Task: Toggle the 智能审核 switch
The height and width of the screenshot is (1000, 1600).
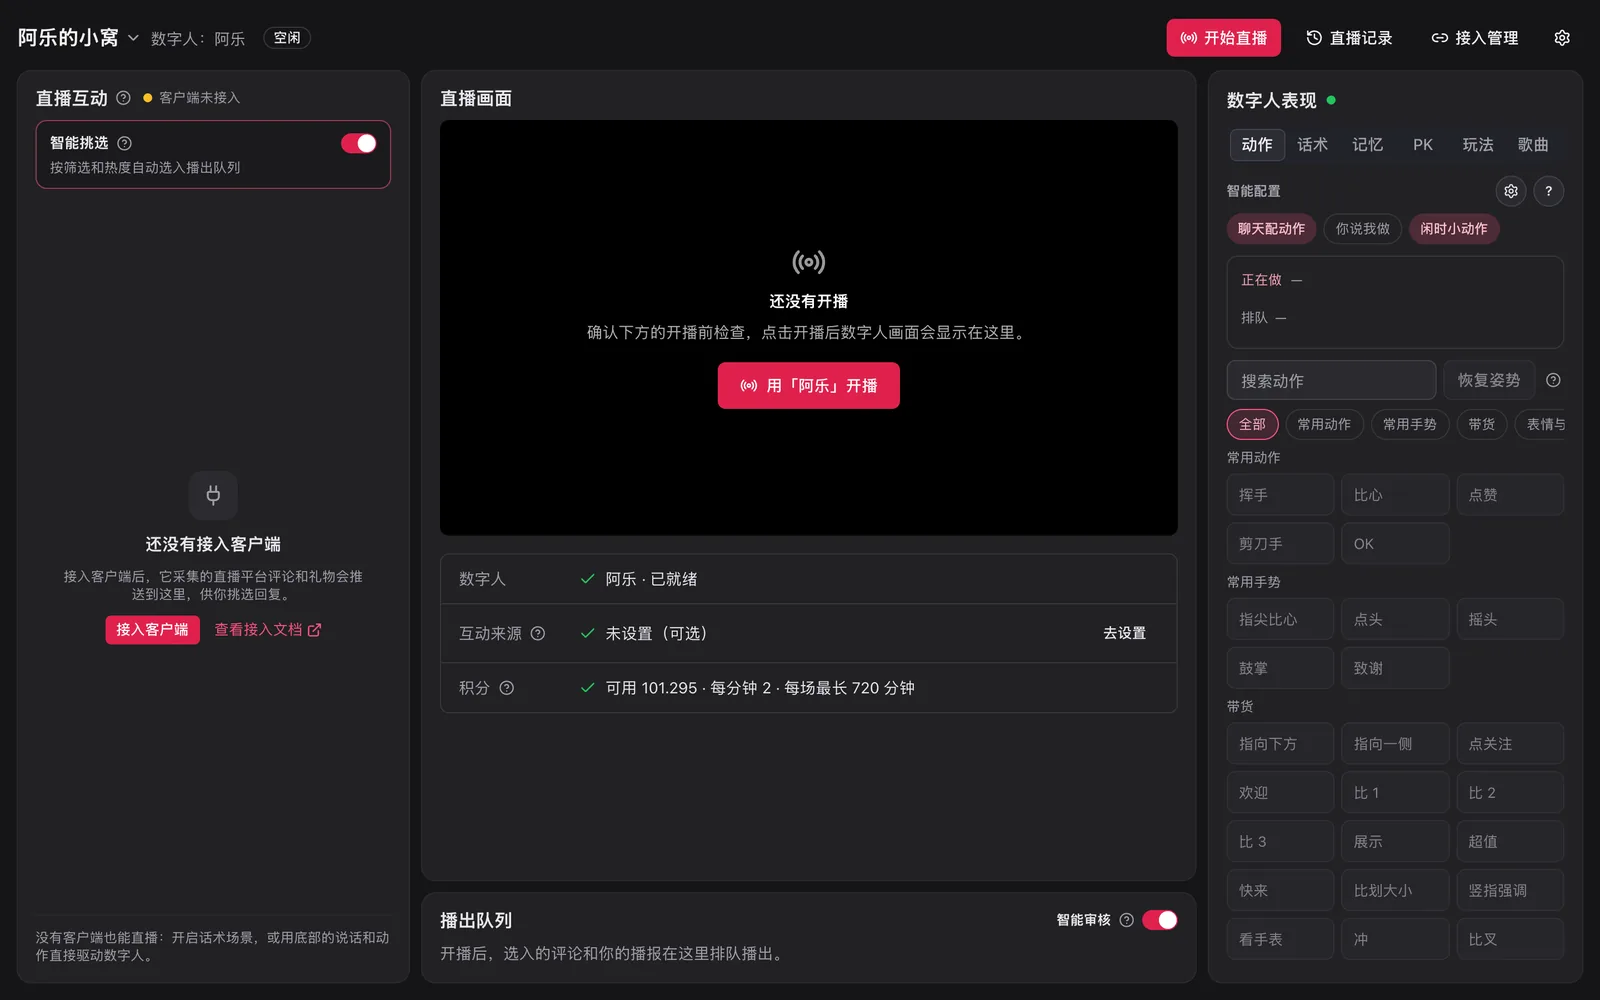Action: point(1160,920)
